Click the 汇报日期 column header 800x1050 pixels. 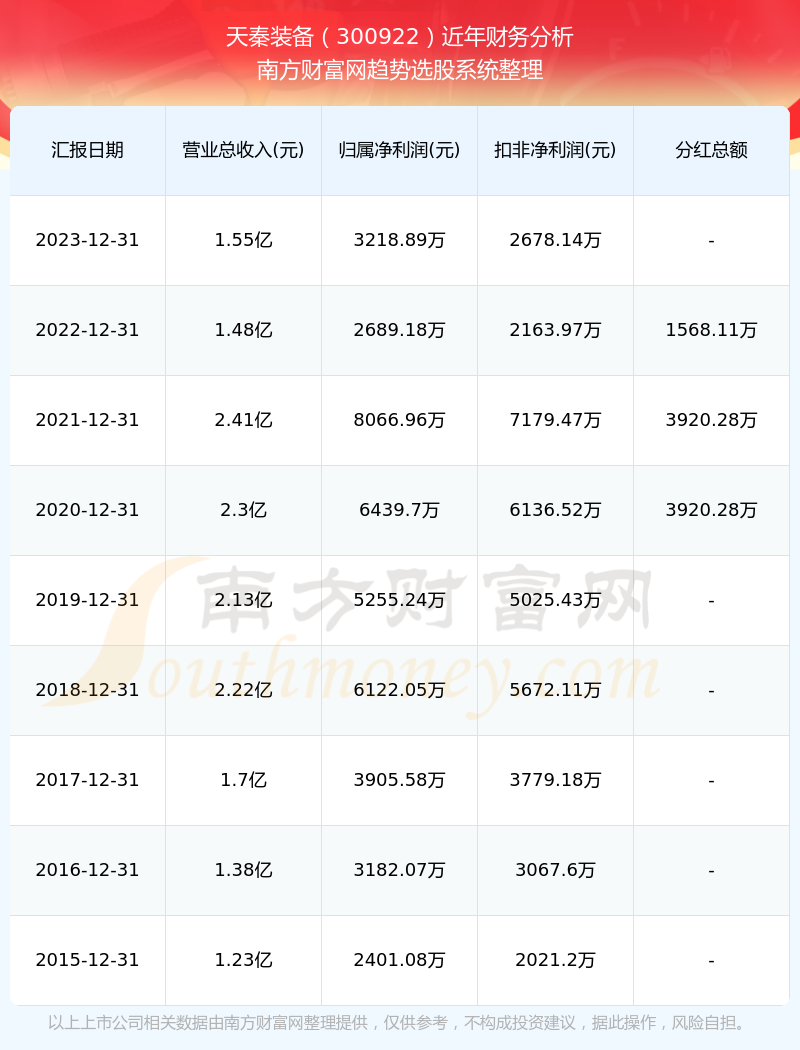(87, 150)
